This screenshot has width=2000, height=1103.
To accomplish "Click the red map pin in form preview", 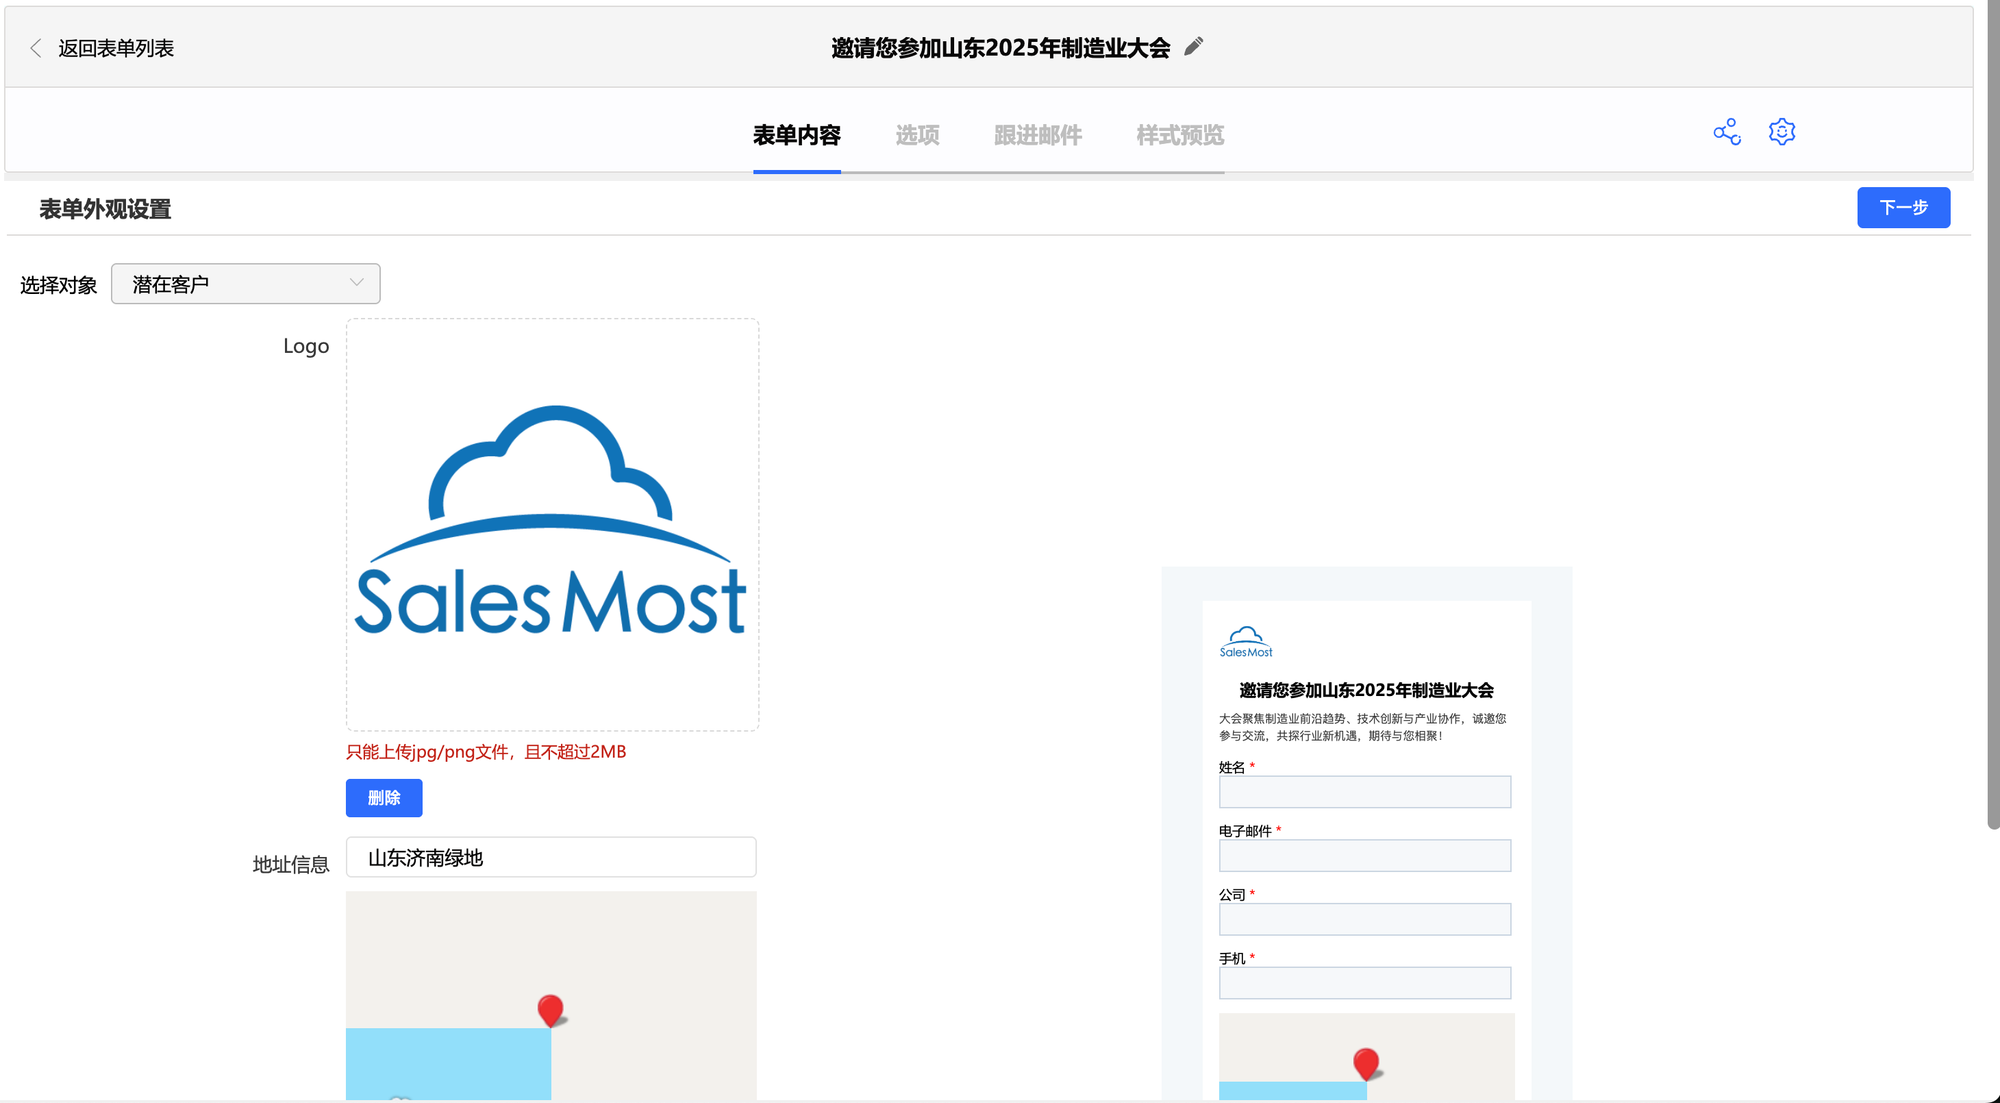I will point(1366,1063).
